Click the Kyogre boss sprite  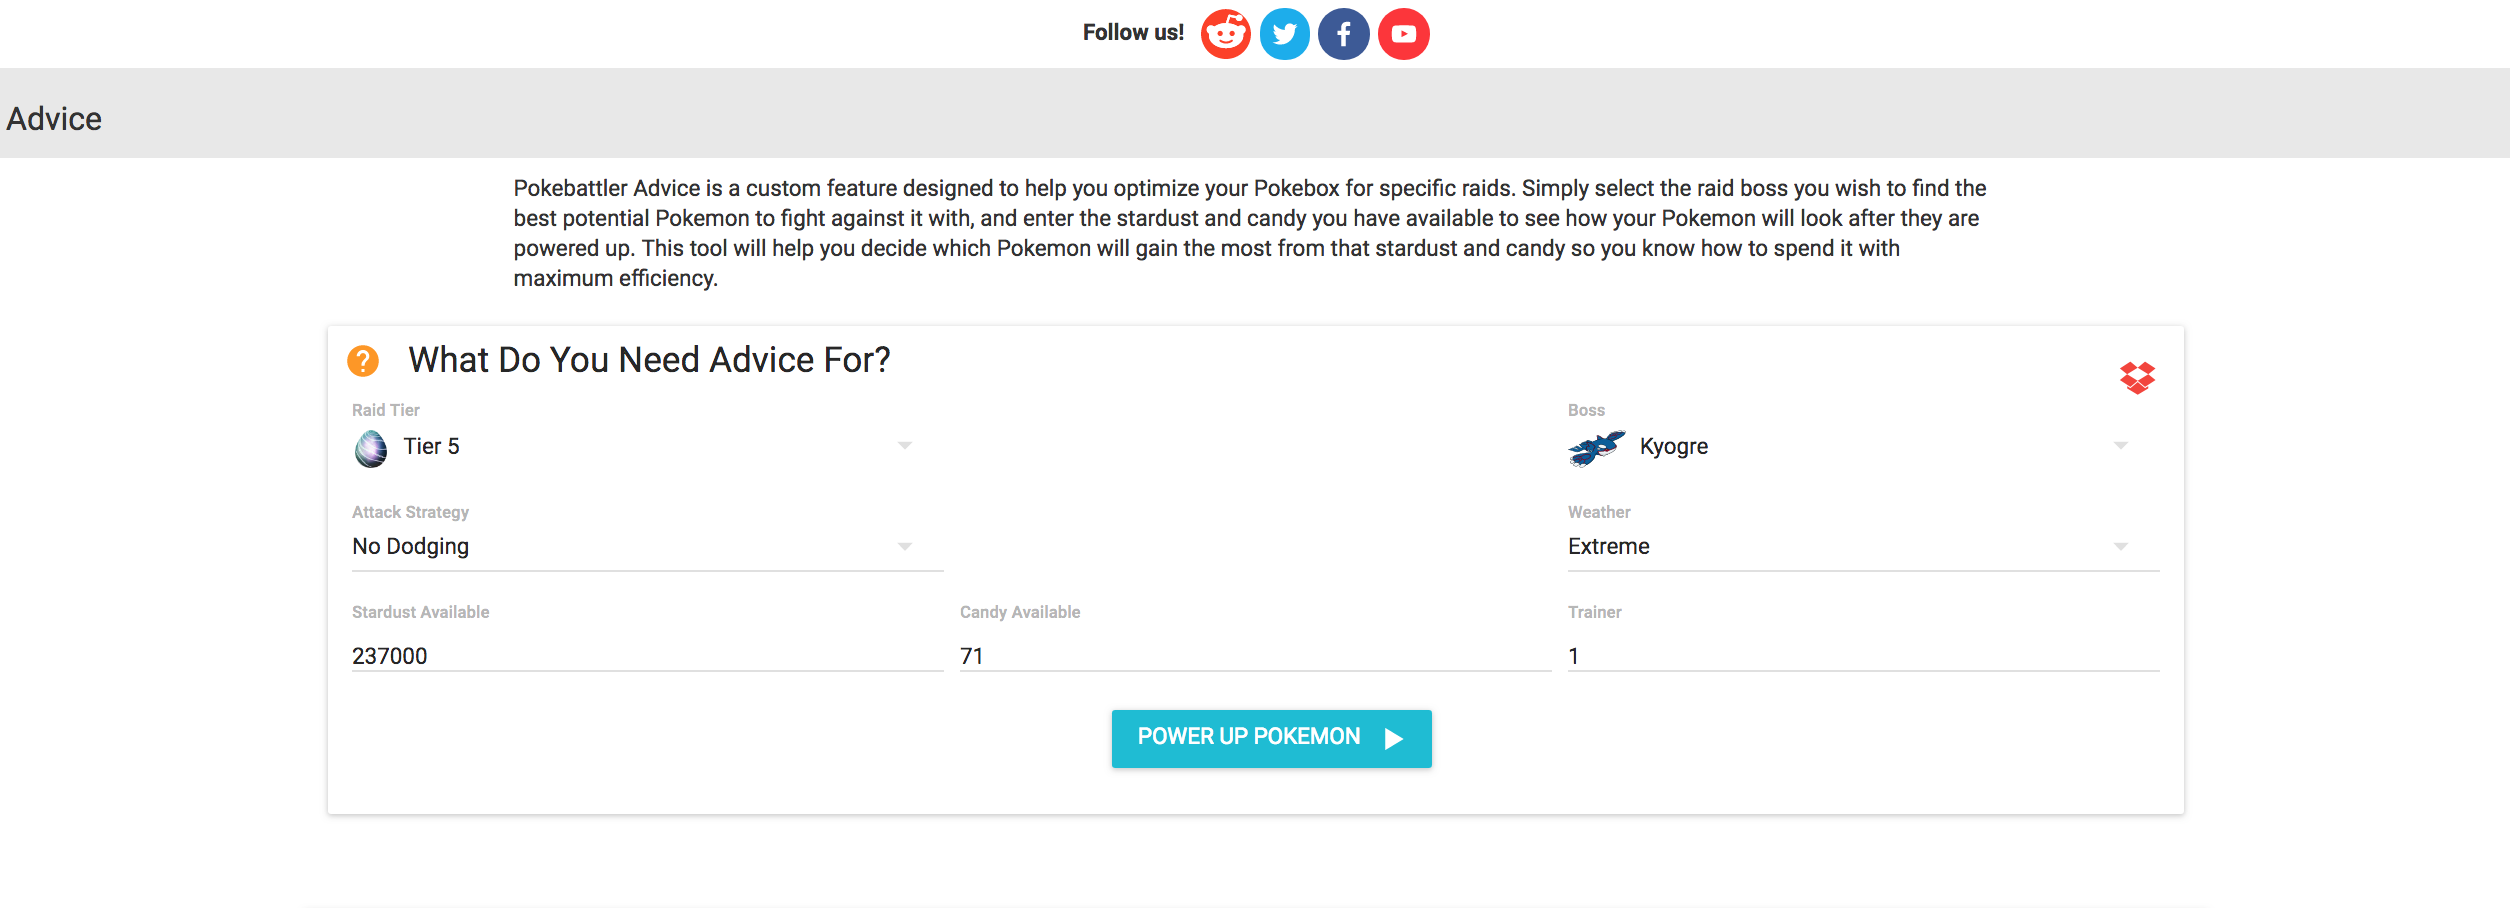1595,448
